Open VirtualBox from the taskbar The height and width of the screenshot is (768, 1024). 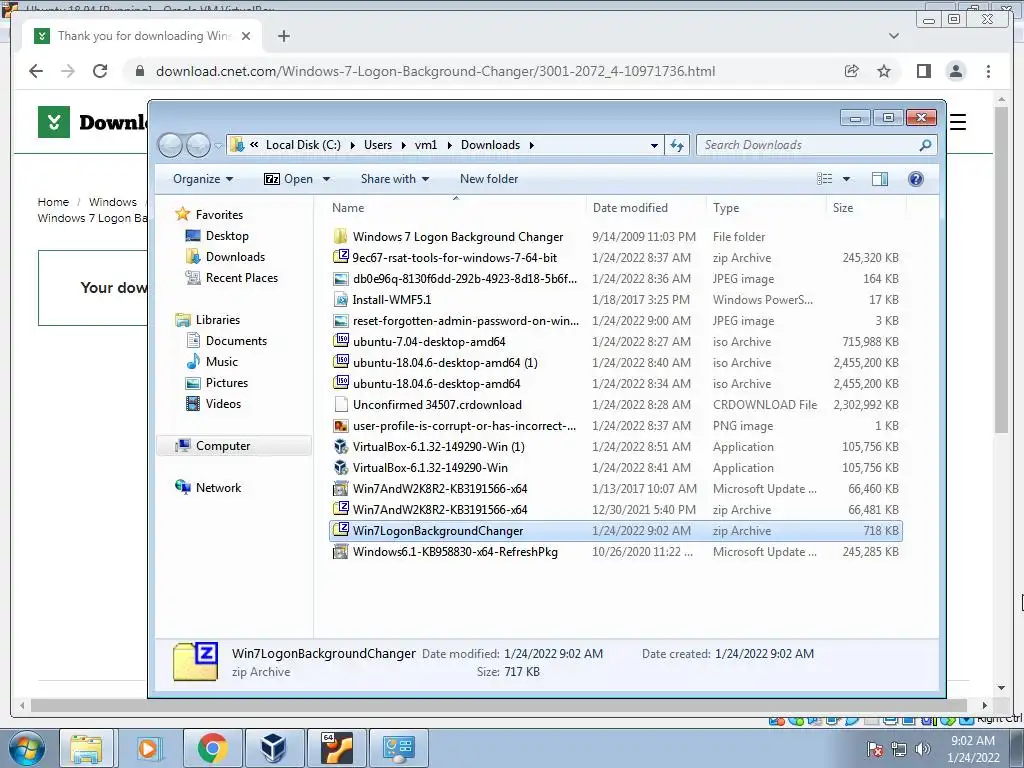274,748
